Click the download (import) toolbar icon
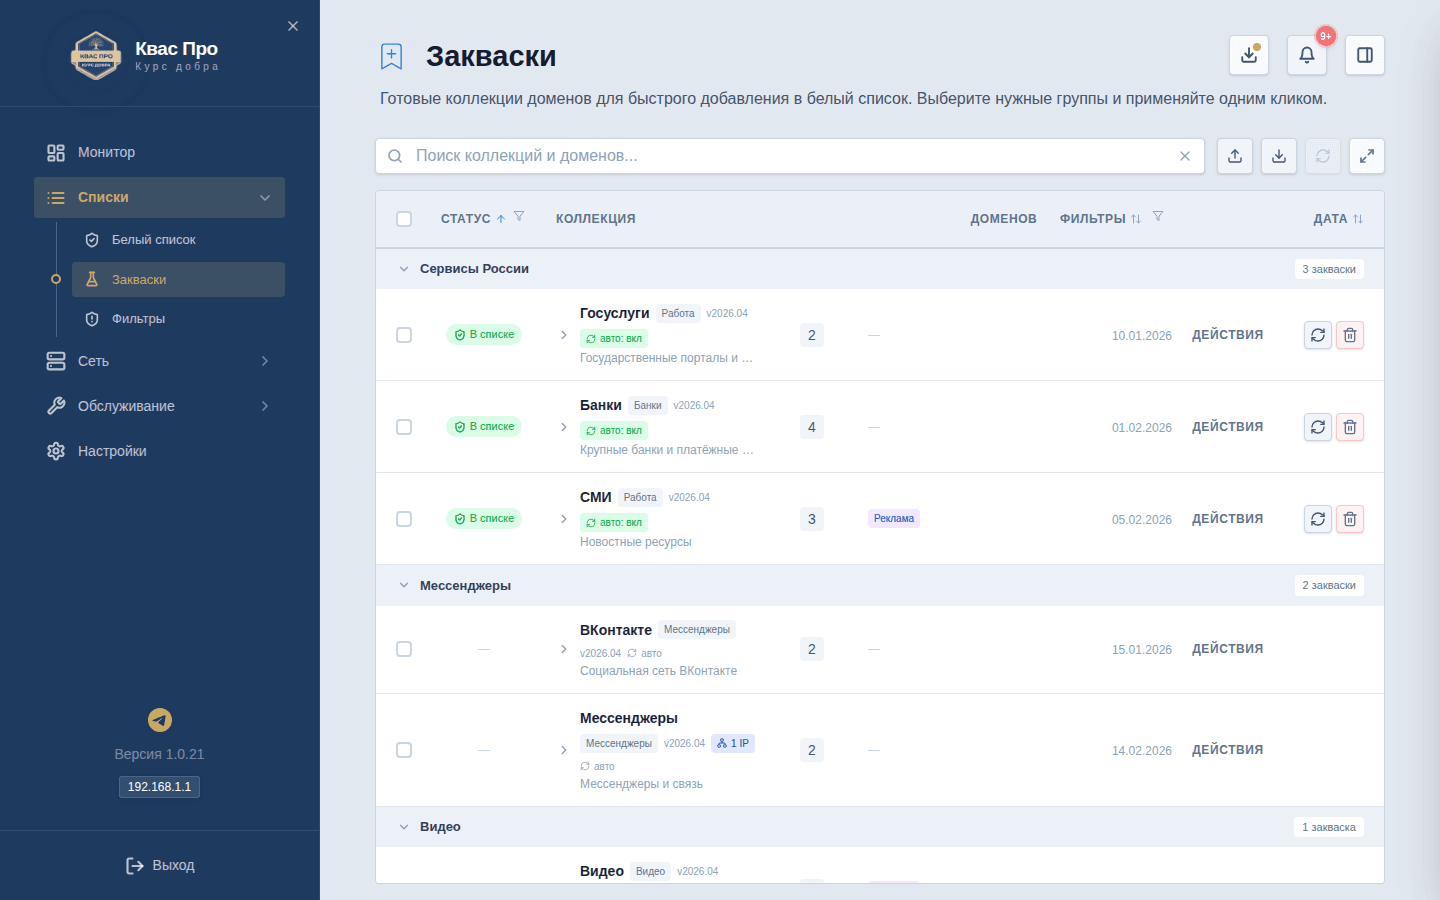The width and height of the screenshot is (1440, 900). pyautogui.click(x=1279, y=156)
